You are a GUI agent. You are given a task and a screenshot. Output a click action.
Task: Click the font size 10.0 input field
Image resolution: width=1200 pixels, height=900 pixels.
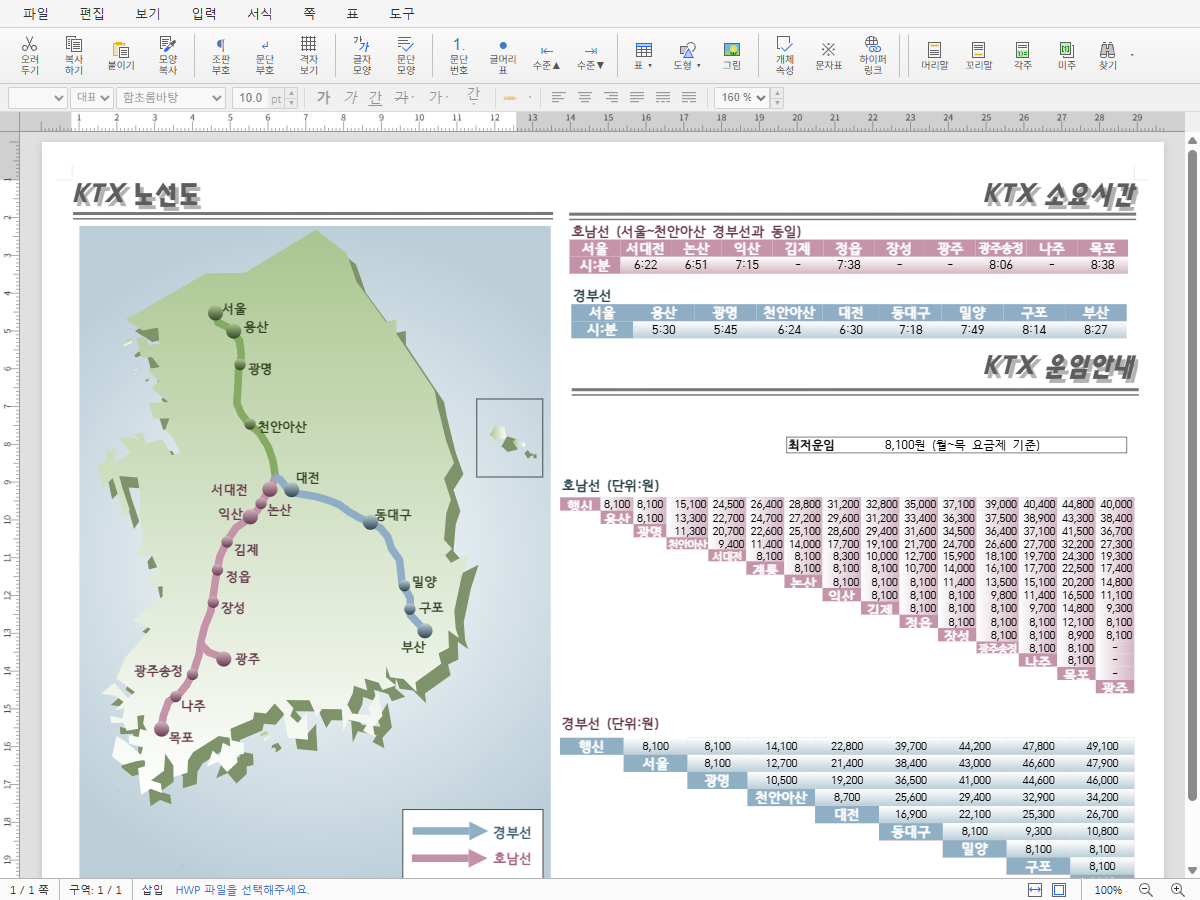(x=251, y=97)
